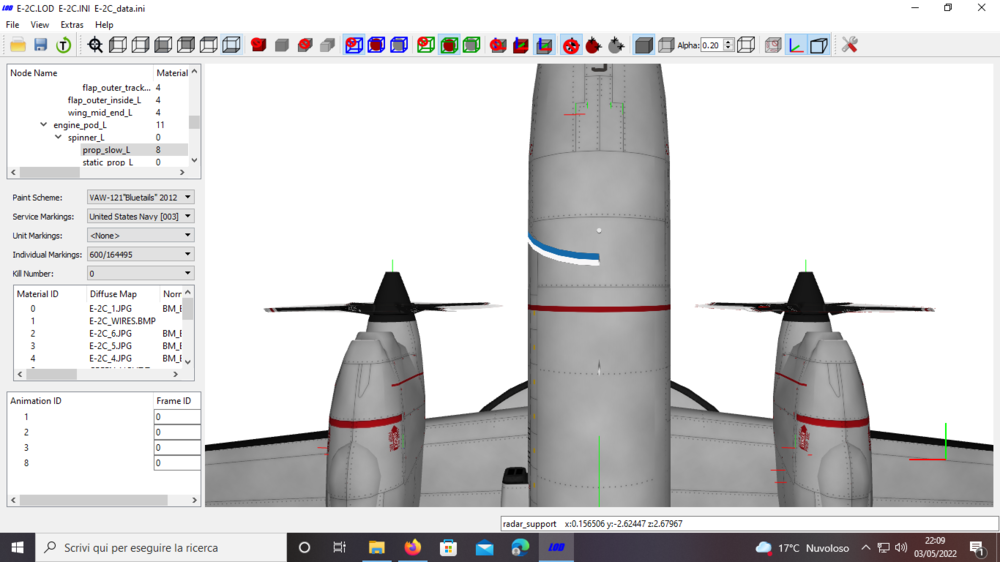Open the Individual Markings dropdown
1000x562 pixels.
[140, 254]
